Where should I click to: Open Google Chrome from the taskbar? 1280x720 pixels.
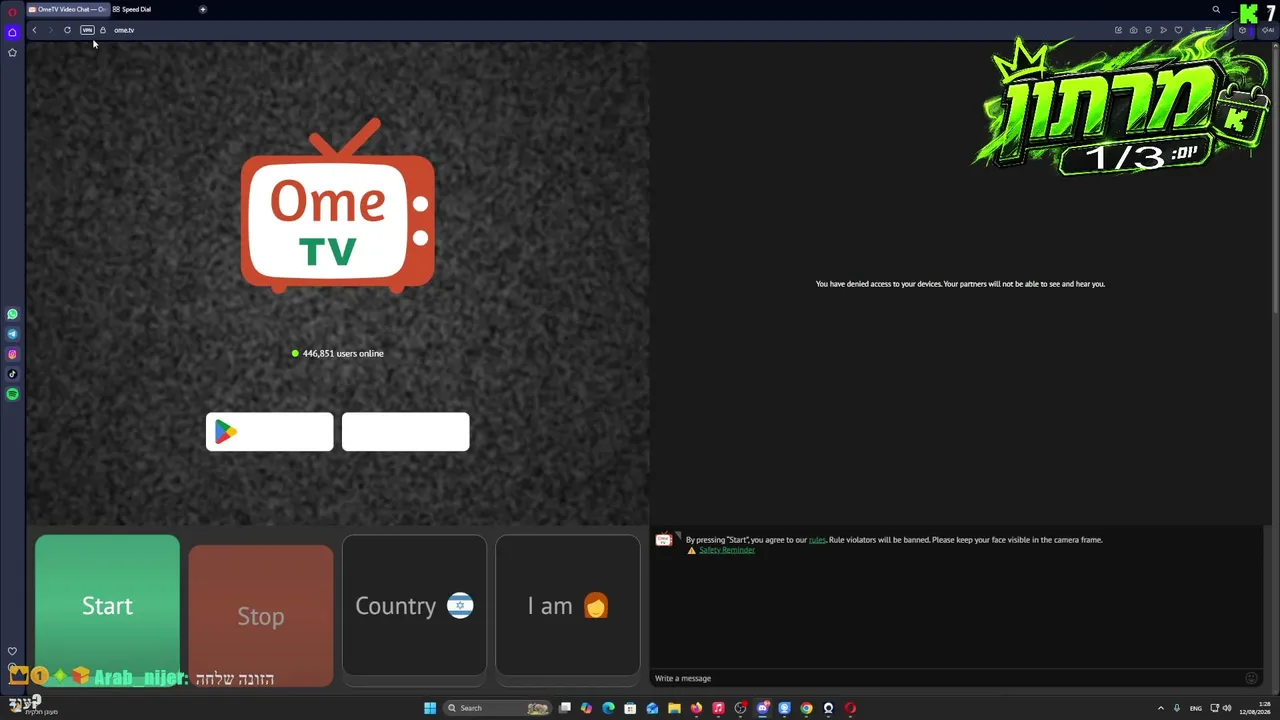pyautogui.click(x=806, y=708)
